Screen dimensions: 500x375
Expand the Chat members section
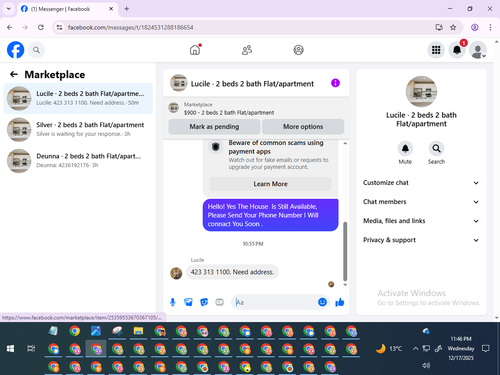pyautogui.click(x=421, y=202)
